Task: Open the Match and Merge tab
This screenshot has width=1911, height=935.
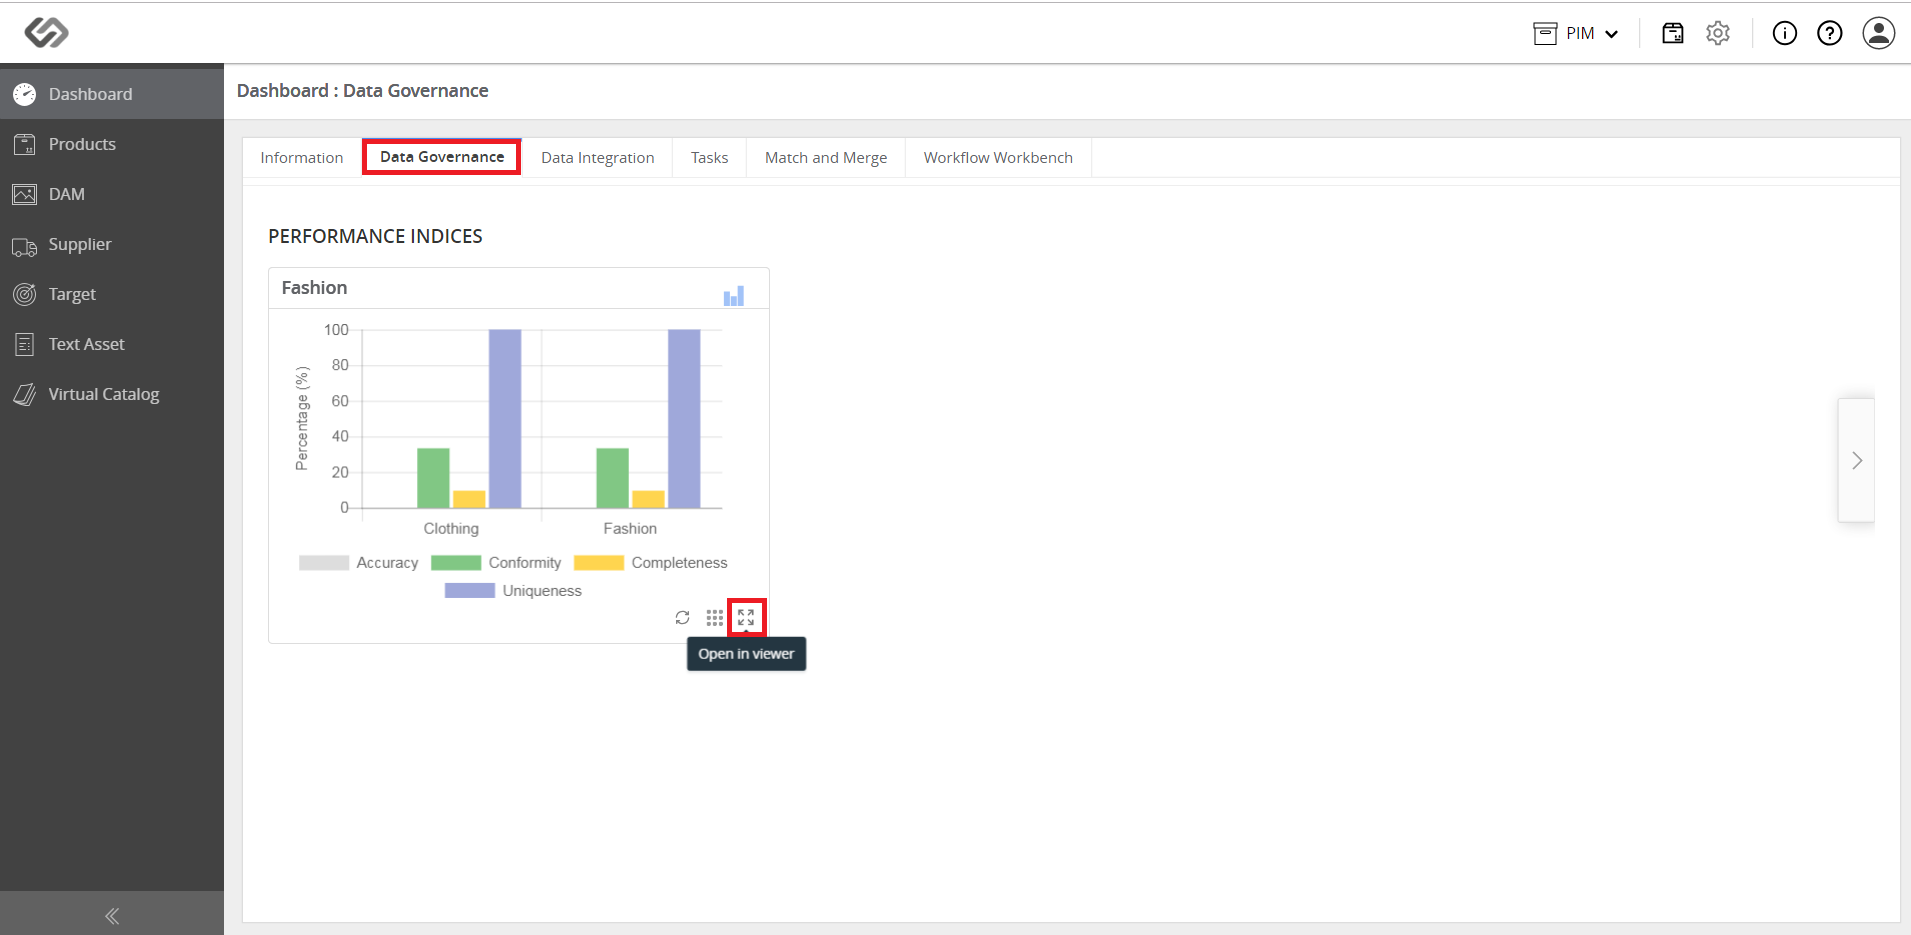Action: (x=826, y=158)
